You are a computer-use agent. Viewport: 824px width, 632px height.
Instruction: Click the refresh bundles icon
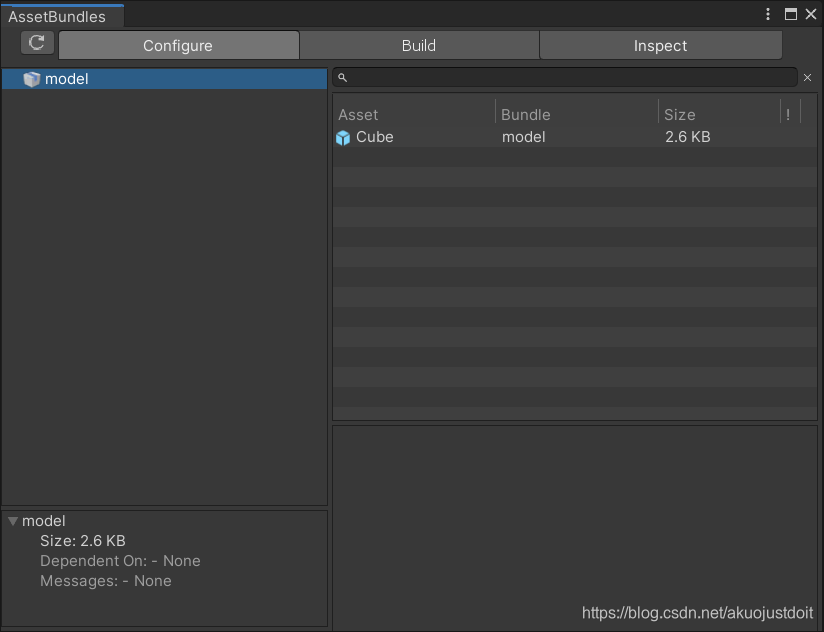(x=37, y=43)
